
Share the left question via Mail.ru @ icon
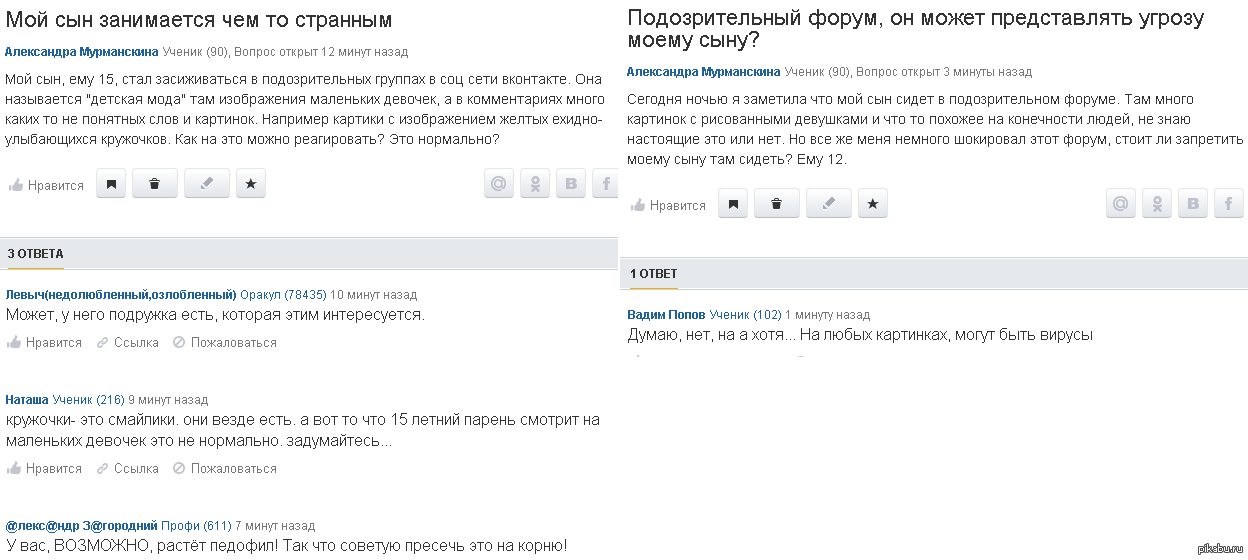pyautogui.click(x=499, y=184)
